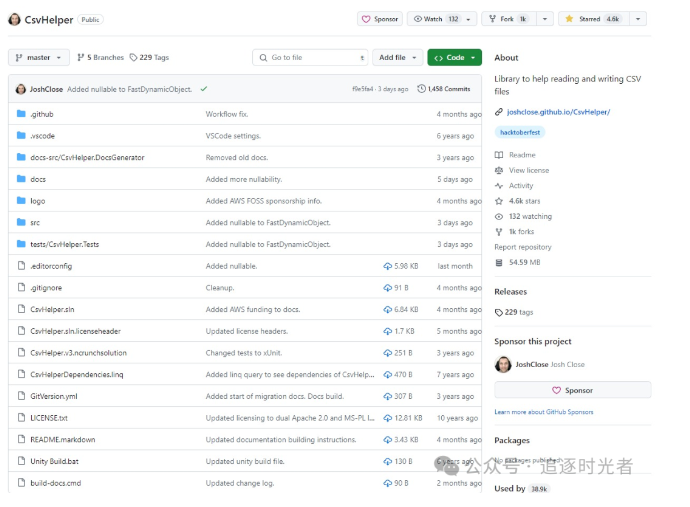This screenshot has height=507, width=690.
Task: Click download cloud icon for .editorconfig 5.98 KB
Action: [388, 266]
